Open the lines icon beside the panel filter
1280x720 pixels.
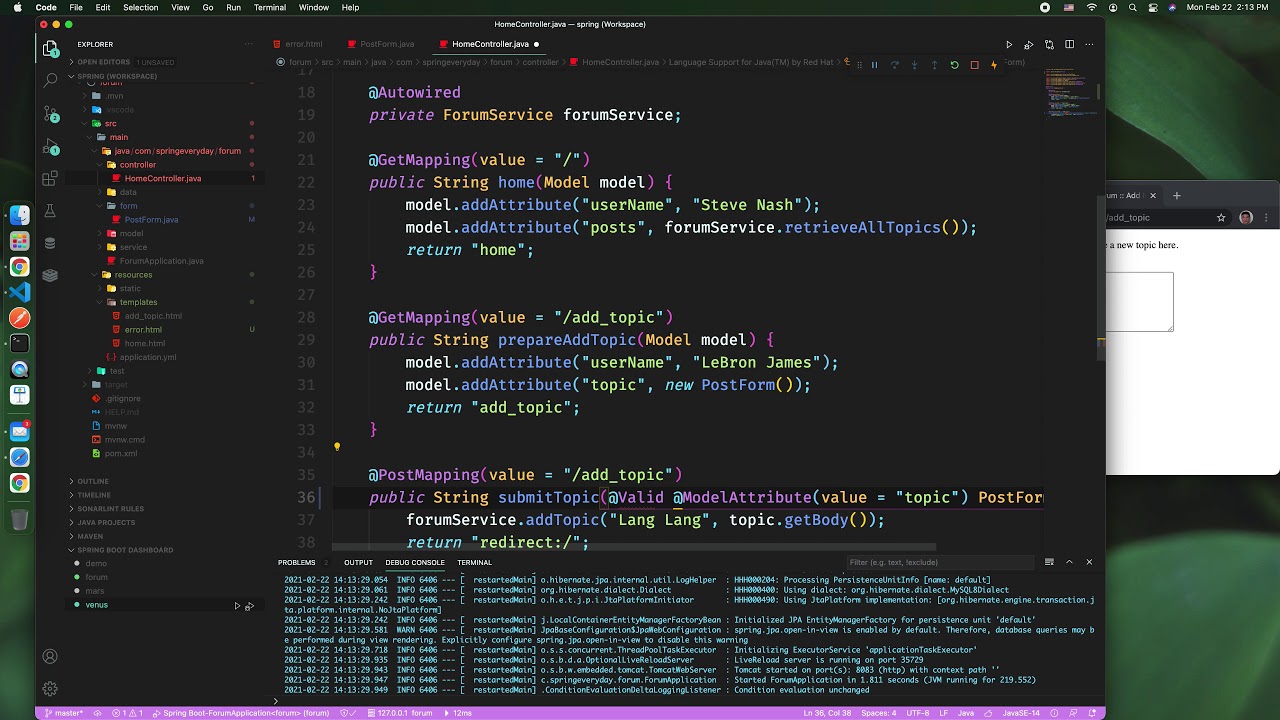[1049, 562]
